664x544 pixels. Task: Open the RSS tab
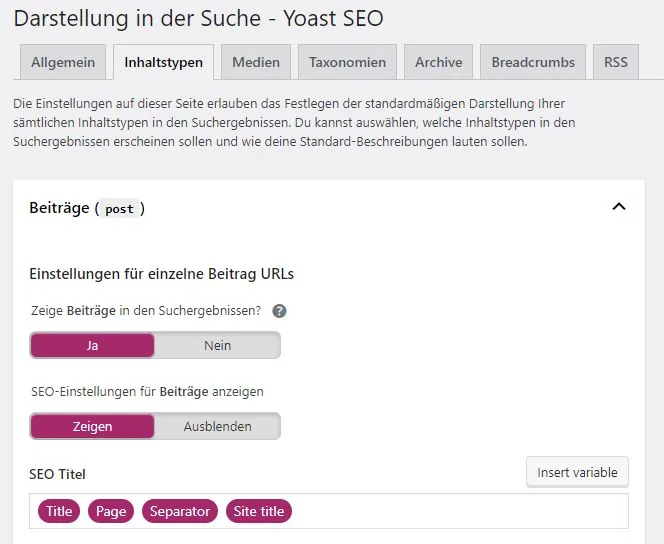click(616, 62)
